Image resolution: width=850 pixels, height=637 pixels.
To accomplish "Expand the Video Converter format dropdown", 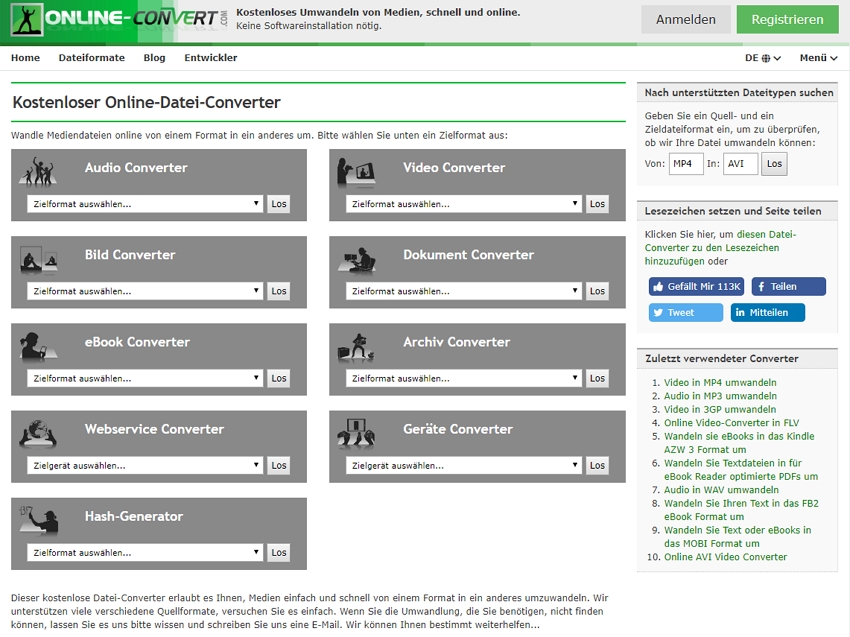I will pyautogui.click(x=464, y=204).
